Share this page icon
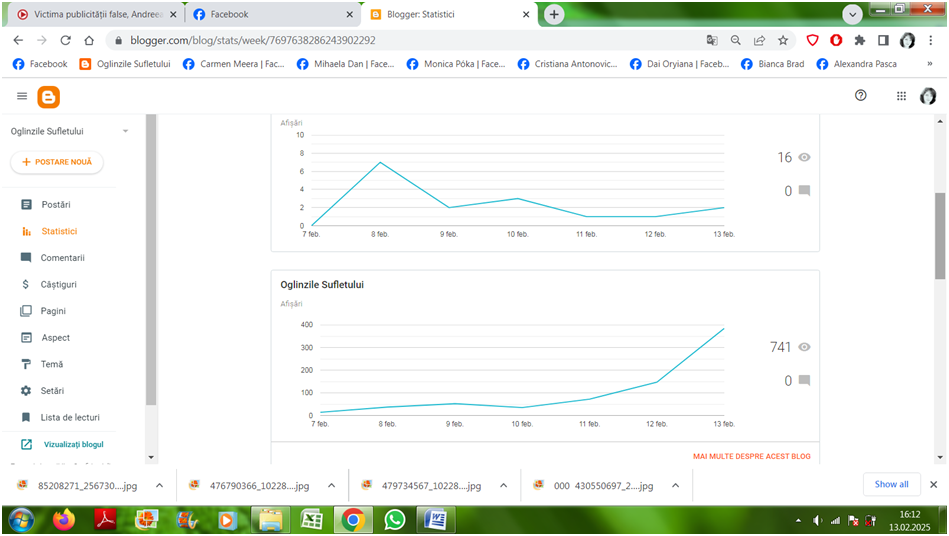The image size is (949, 536). [759, 40]
